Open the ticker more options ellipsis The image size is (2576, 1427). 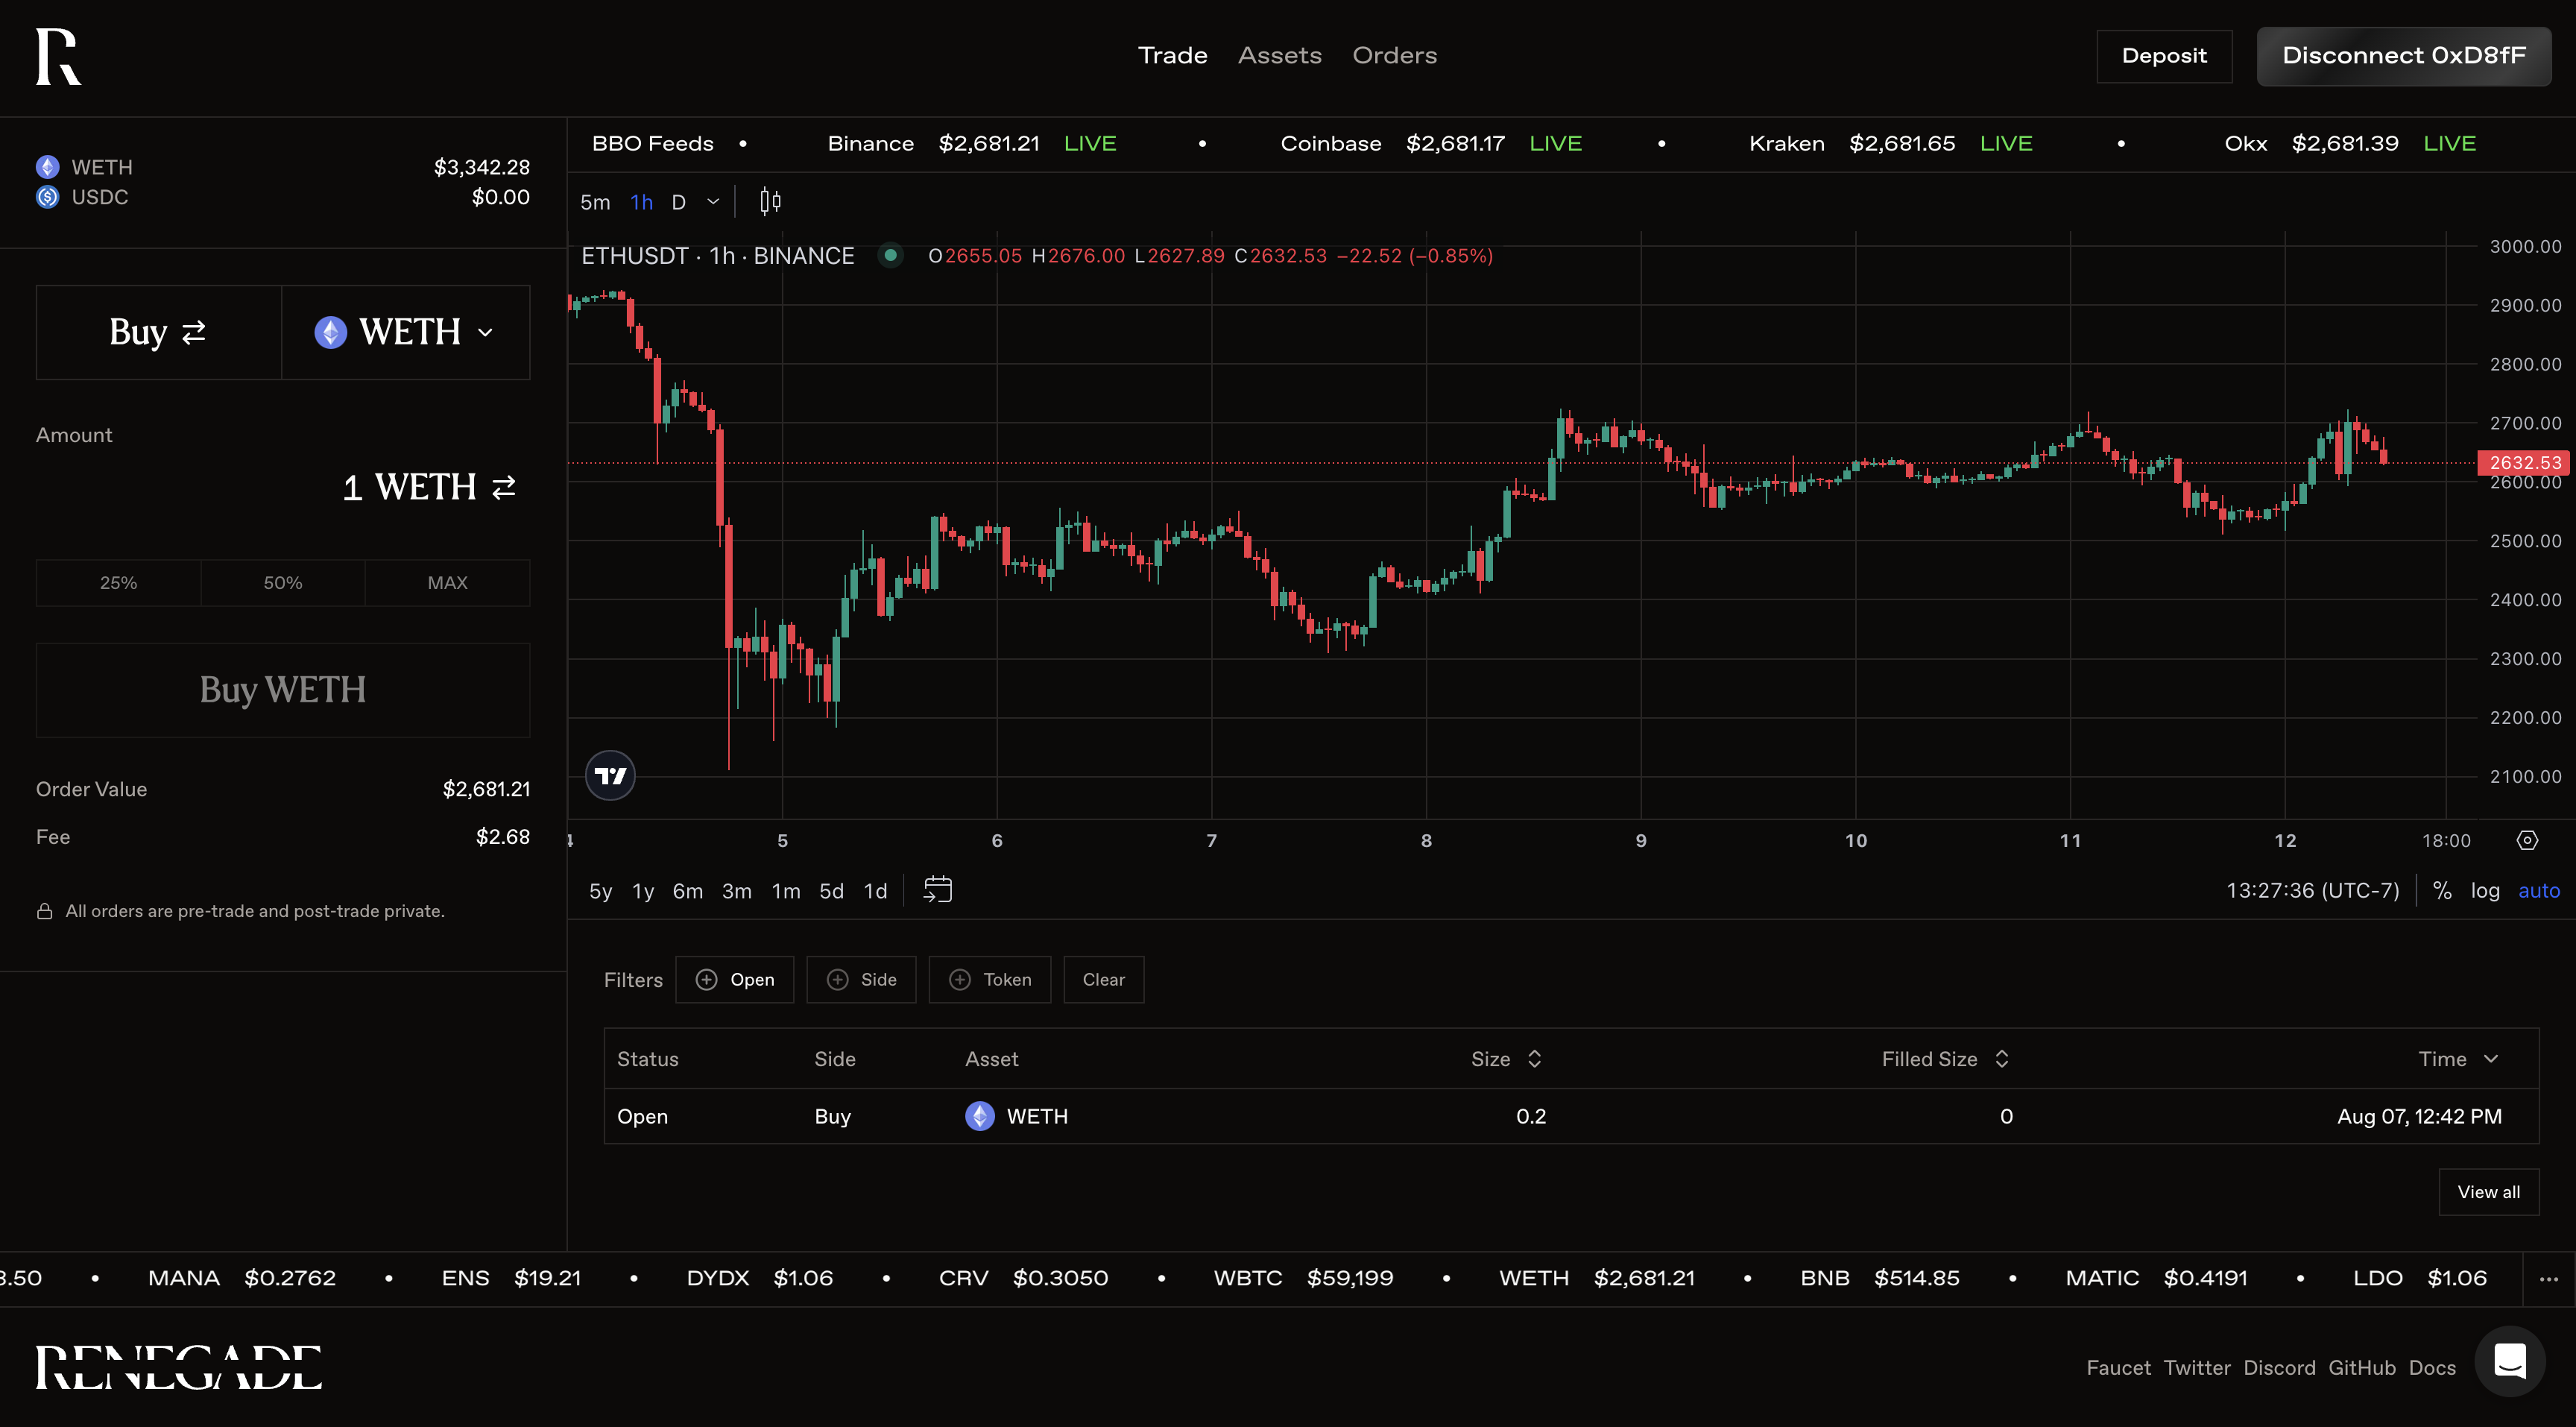coord(2549,1279)
